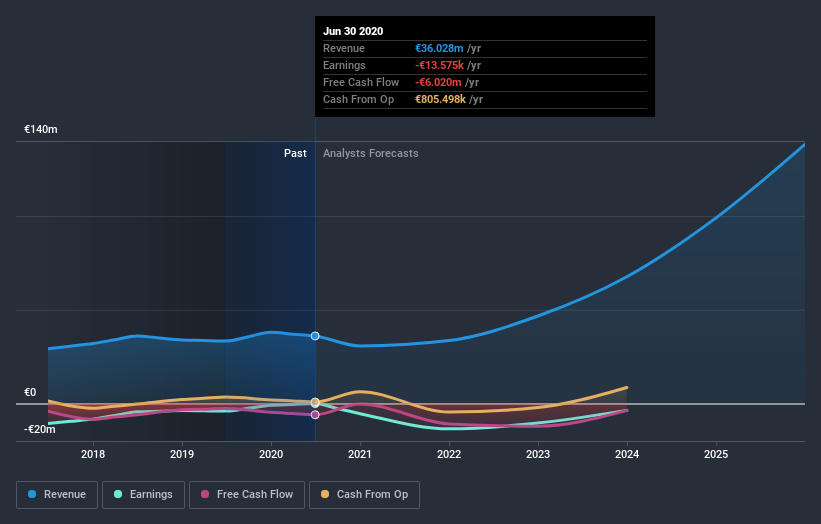Click the Revenue row label in tooltip

(x=343, y=48)
